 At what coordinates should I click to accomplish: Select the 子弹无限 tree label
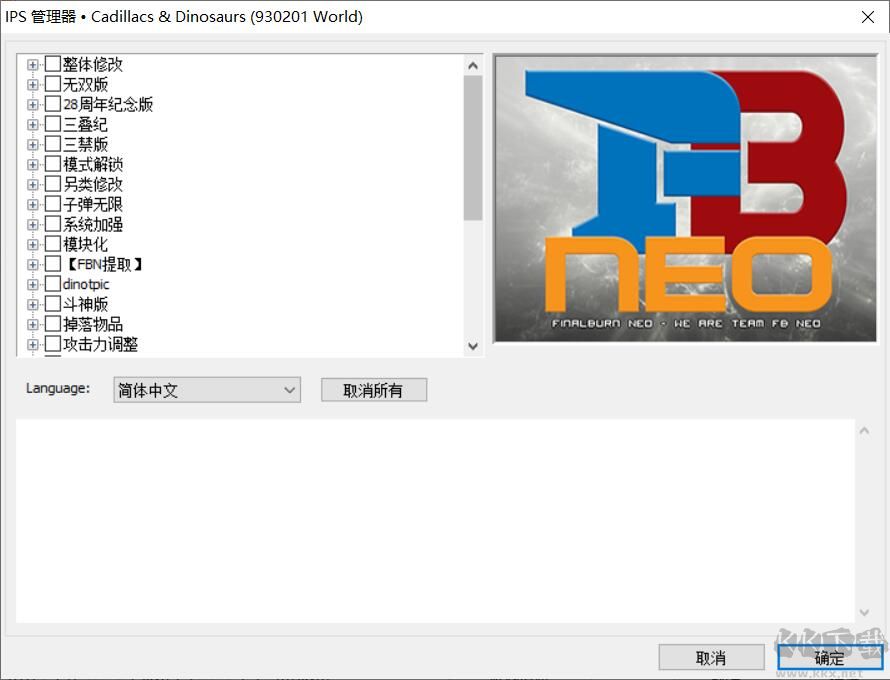93,204
